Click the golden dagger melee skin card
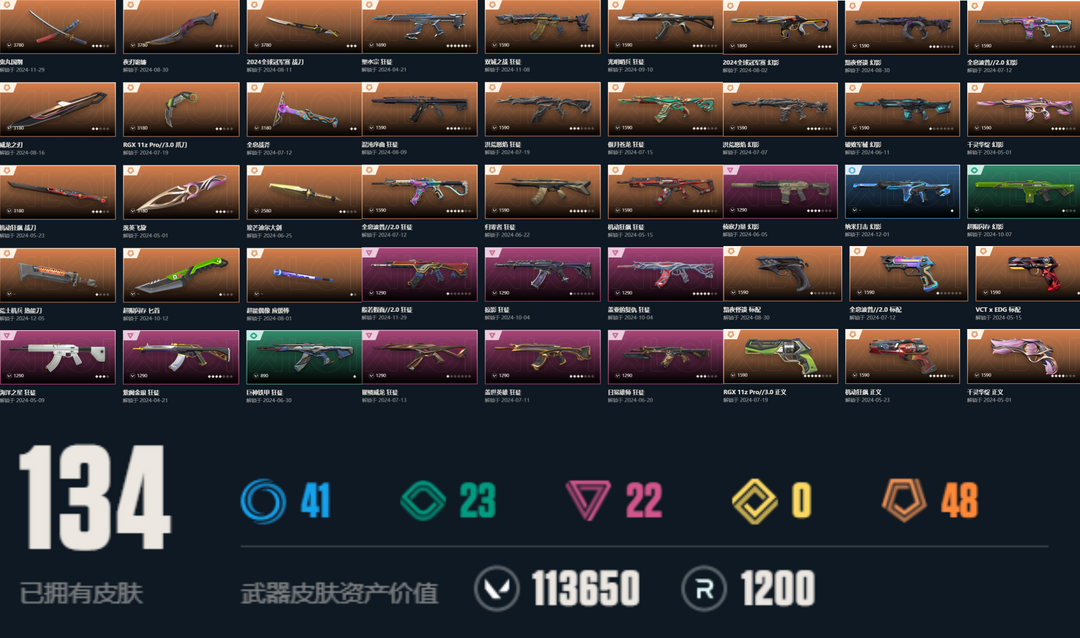 pos(304,192)
